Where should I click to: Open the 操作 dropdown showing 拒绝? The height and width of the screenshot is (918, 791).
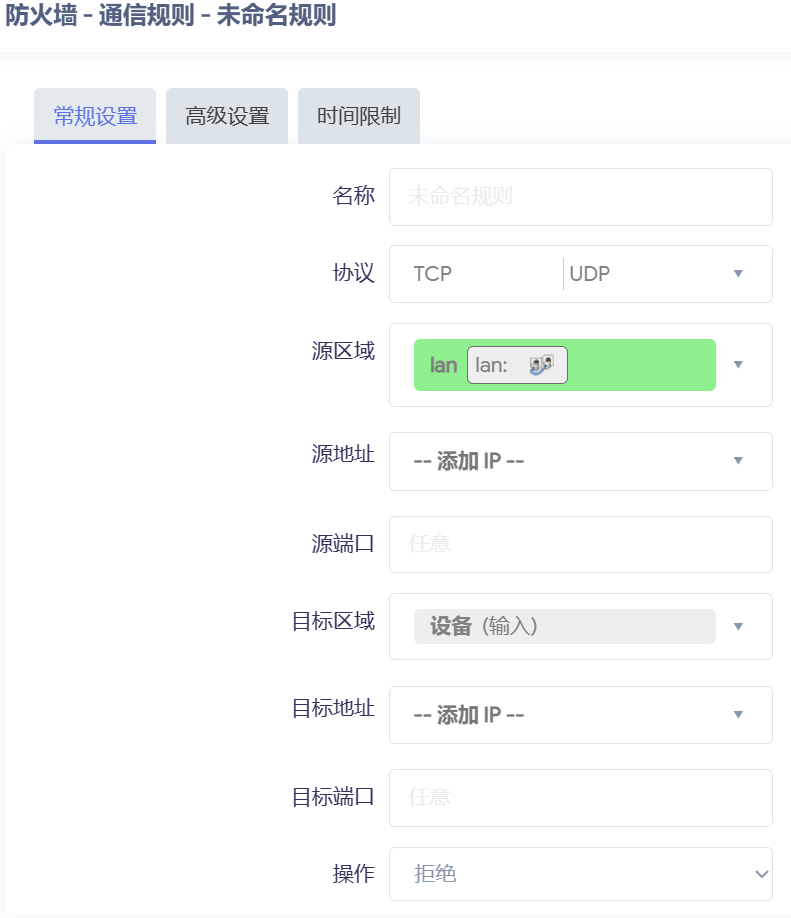point(580,874)
